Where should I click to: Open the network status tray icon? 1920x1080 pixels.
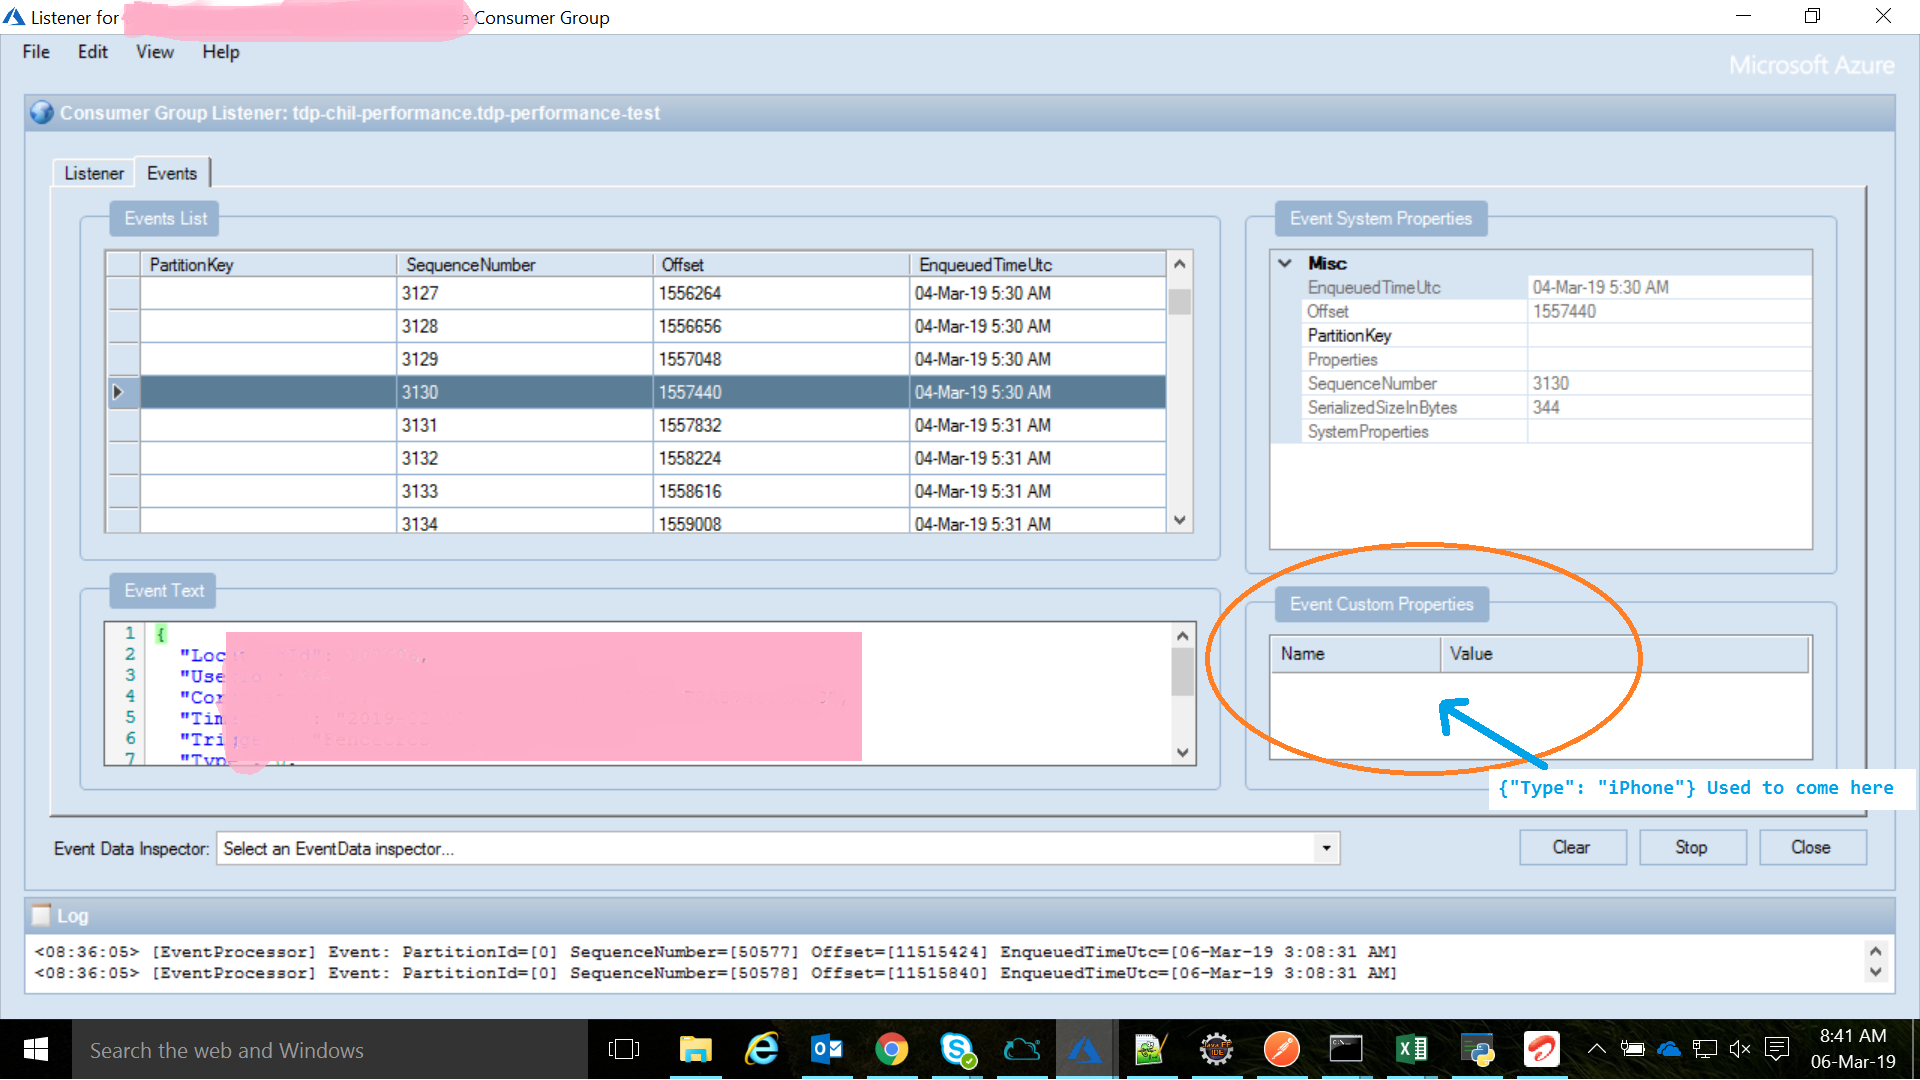[x=1705, y=1049]
